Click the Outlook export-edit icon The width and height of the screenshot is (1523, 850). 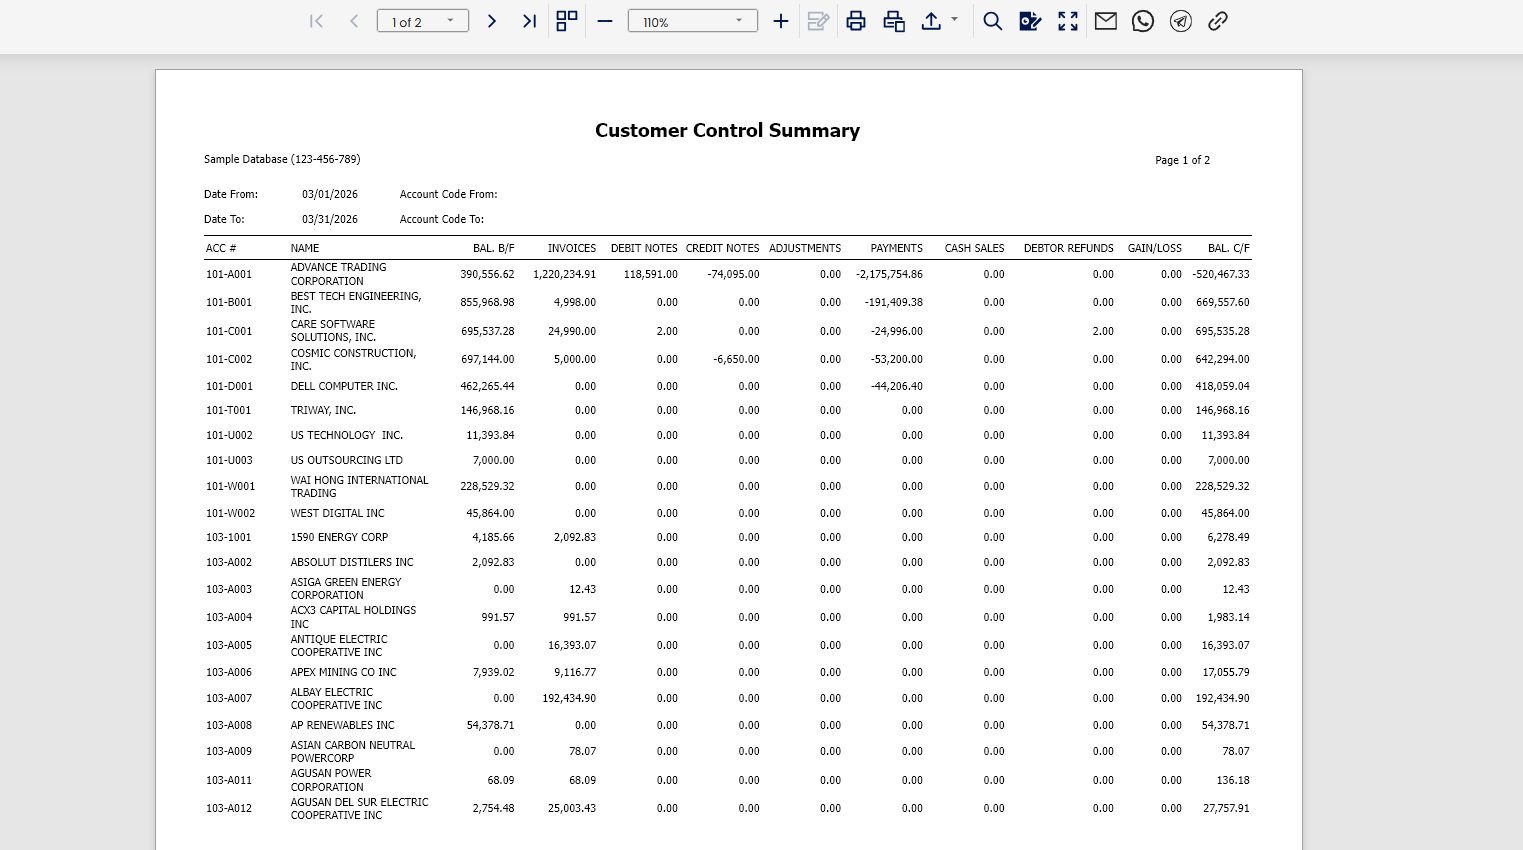1030,21
